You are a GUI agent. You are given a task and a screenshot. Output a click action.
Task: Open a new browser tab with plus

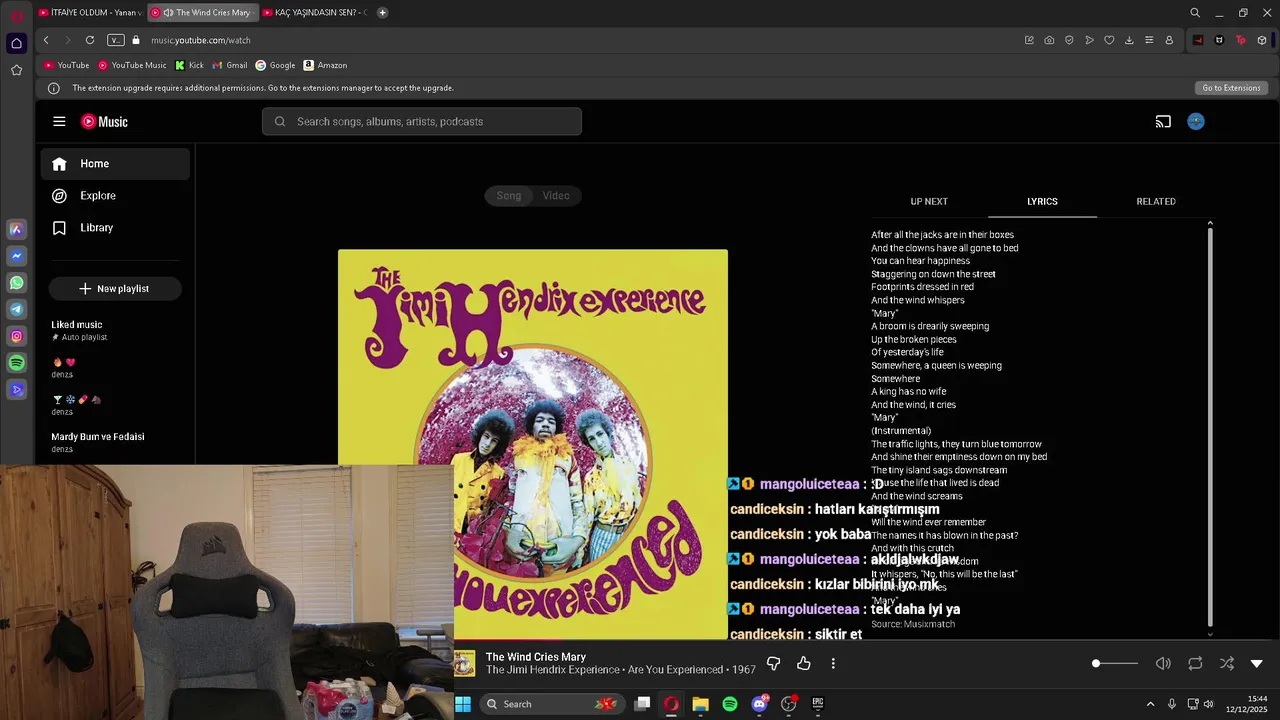(x=383, y=13)
